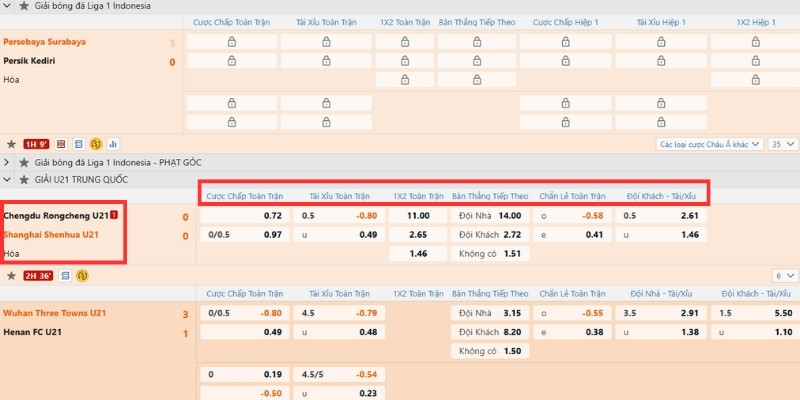The image size is (800, 400).
Task: Click Persebaya's locked Cược Chấp Toàn Trận cell
Action: (x=232, y=42)
